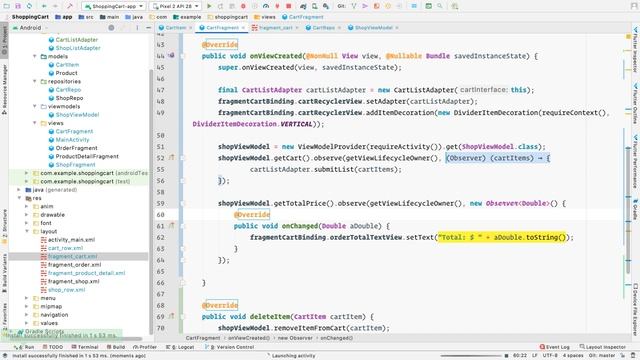Save all files with the disk icon
Screen dimensions: 640x360
(x=18, y=6)
